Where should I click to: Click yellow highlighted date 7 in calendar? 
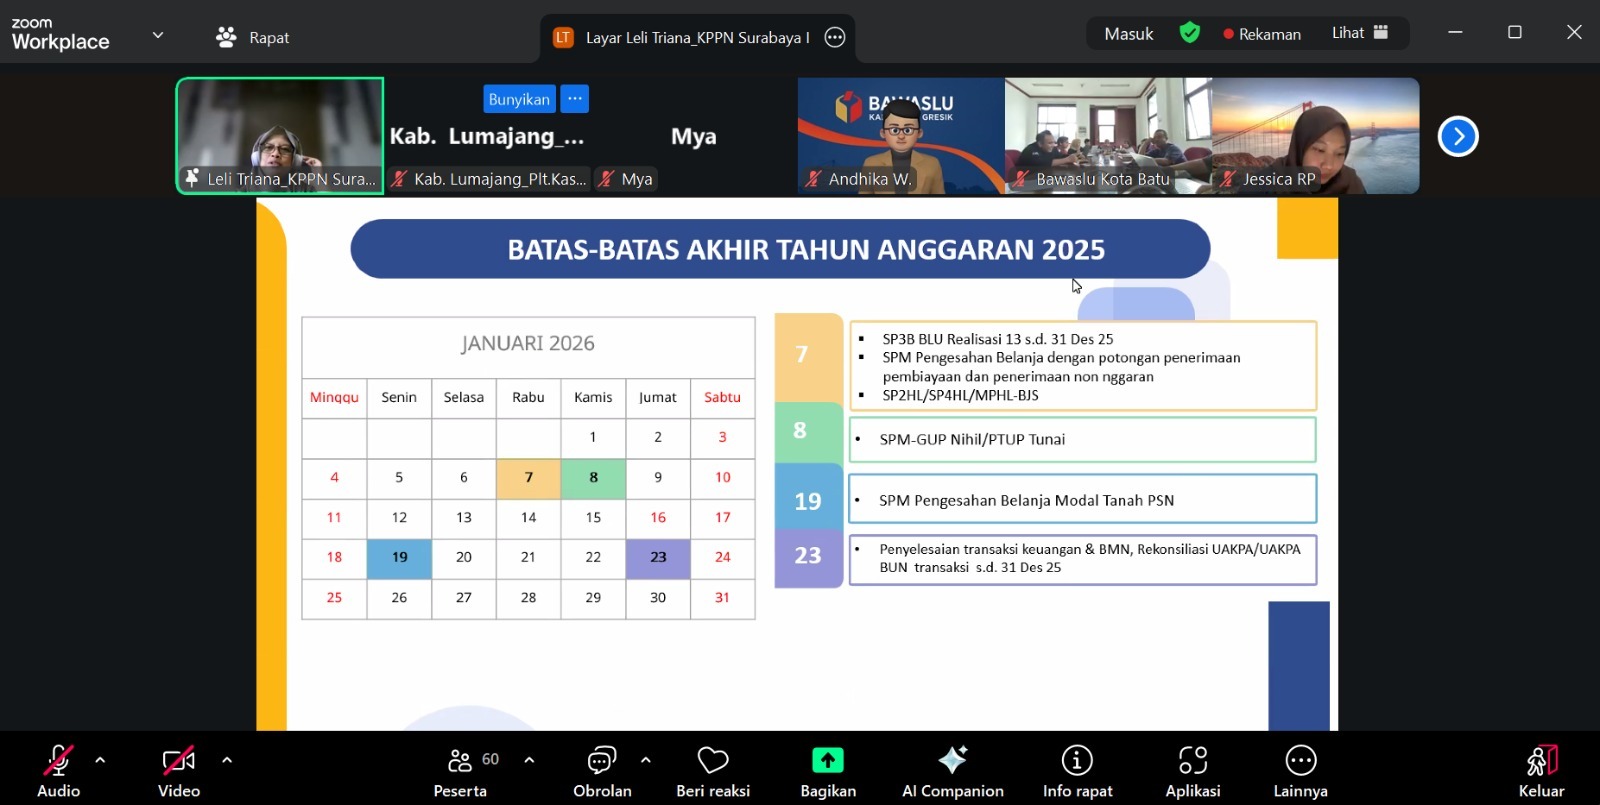pos(529,478)
